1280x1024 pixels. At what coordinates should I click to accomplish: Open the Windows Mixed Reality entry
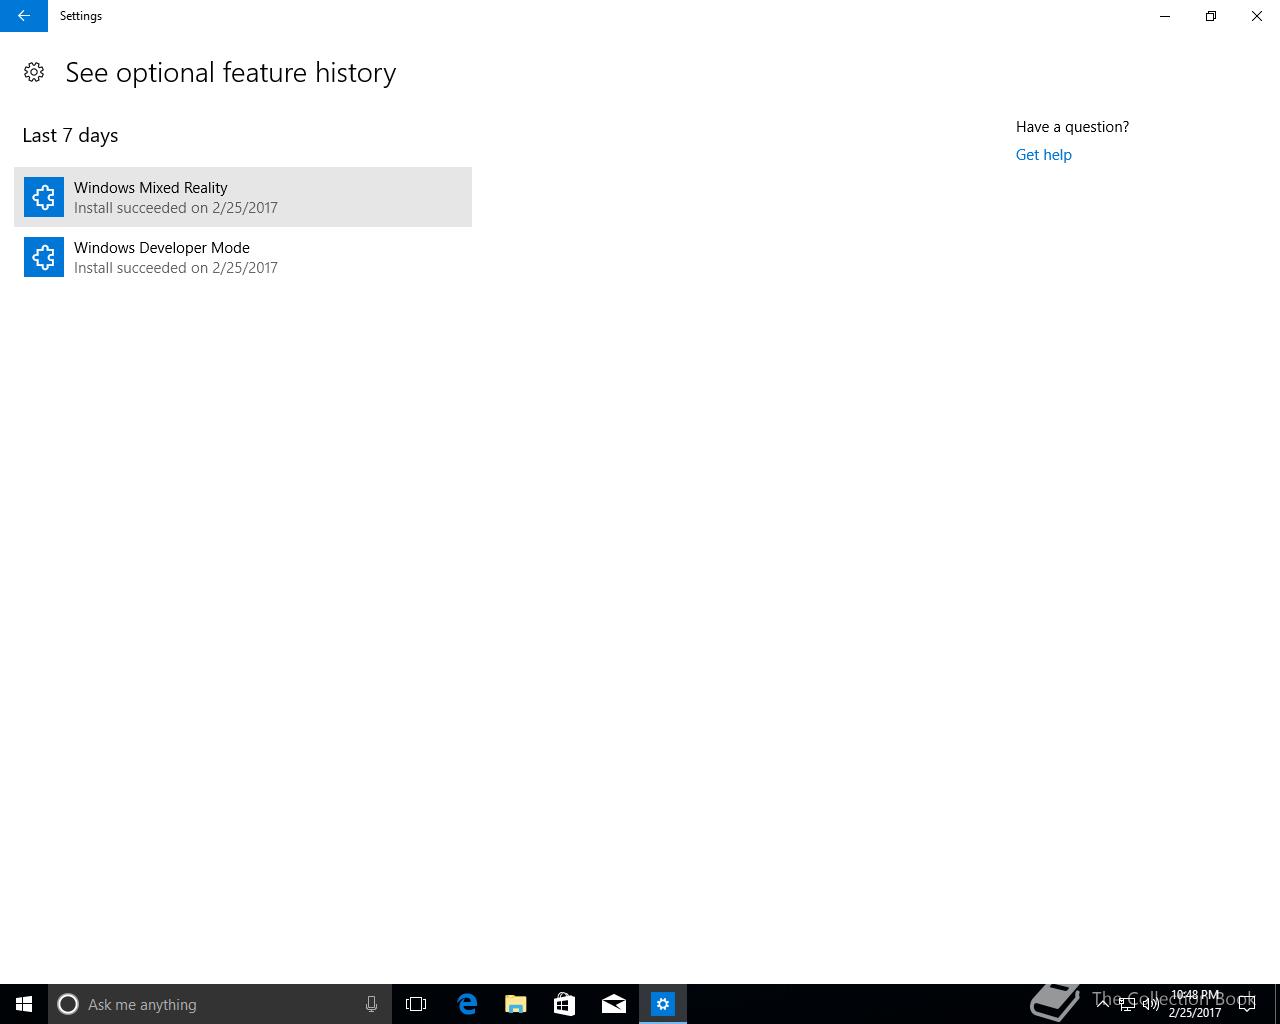[x=243, y=197]
